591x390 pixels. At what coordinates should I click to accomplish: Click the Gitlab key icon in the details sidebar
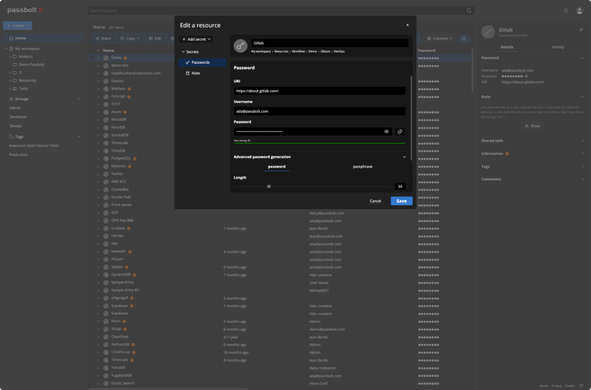click(x=488, y=32)
